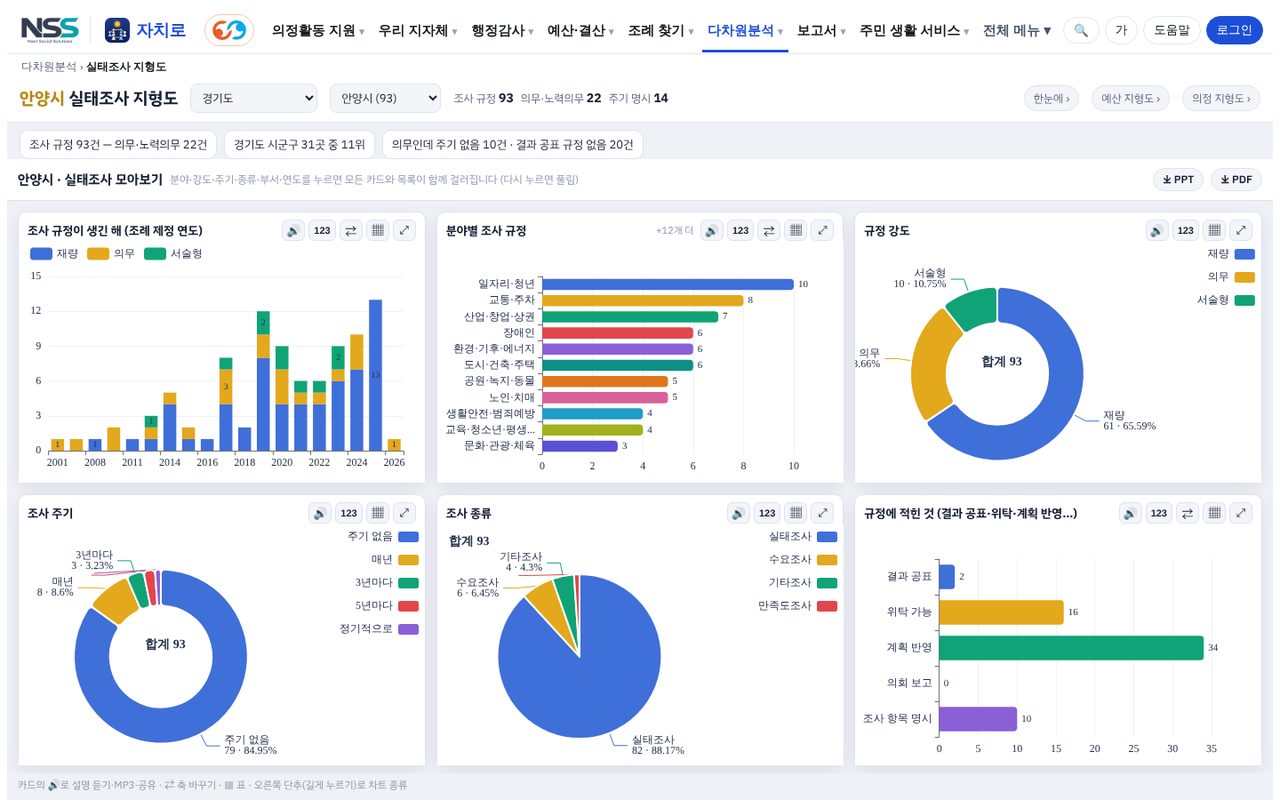Toggle 123 value labels on 조사 종류 card
Viewport: 1280px width, 800px height.
767,513
